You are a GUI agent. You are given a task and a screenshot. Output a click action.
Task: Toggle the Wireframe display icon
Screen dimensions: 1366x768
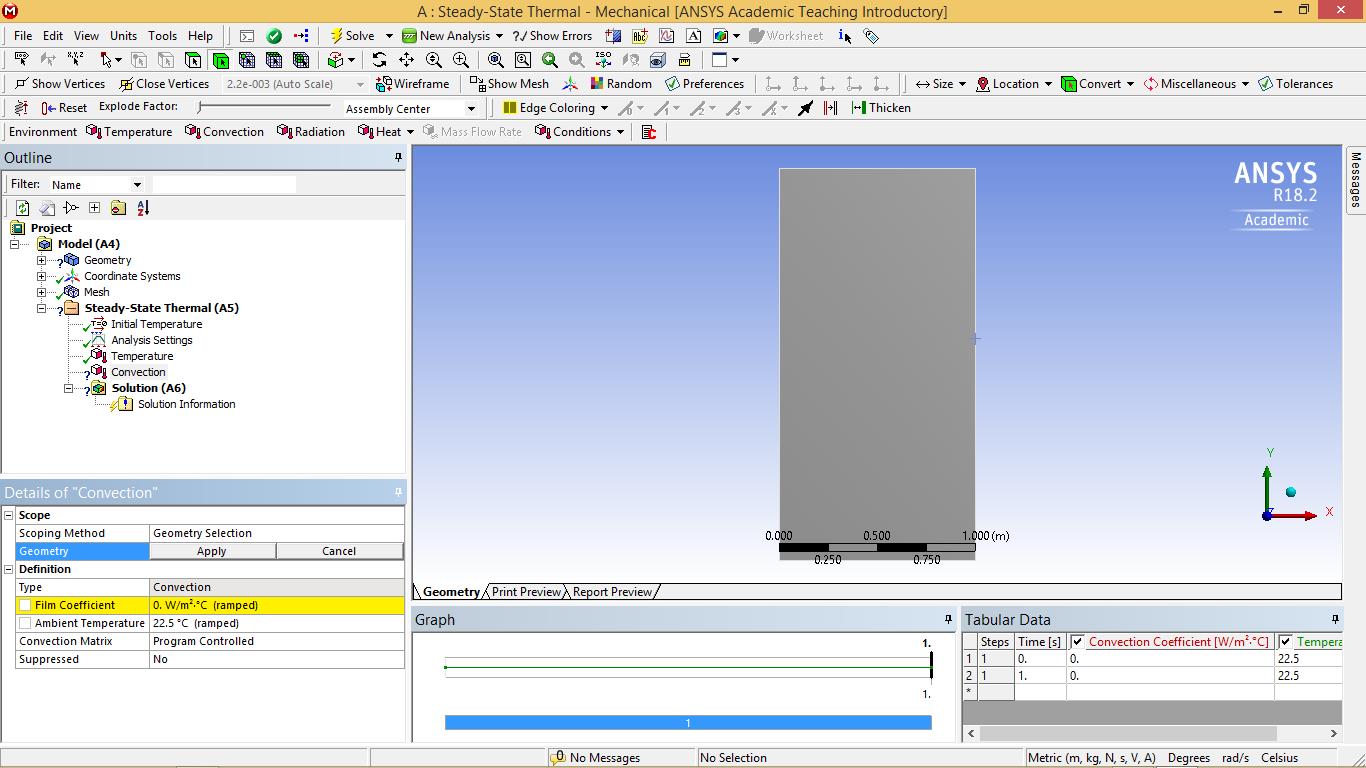tap(383, 84)
